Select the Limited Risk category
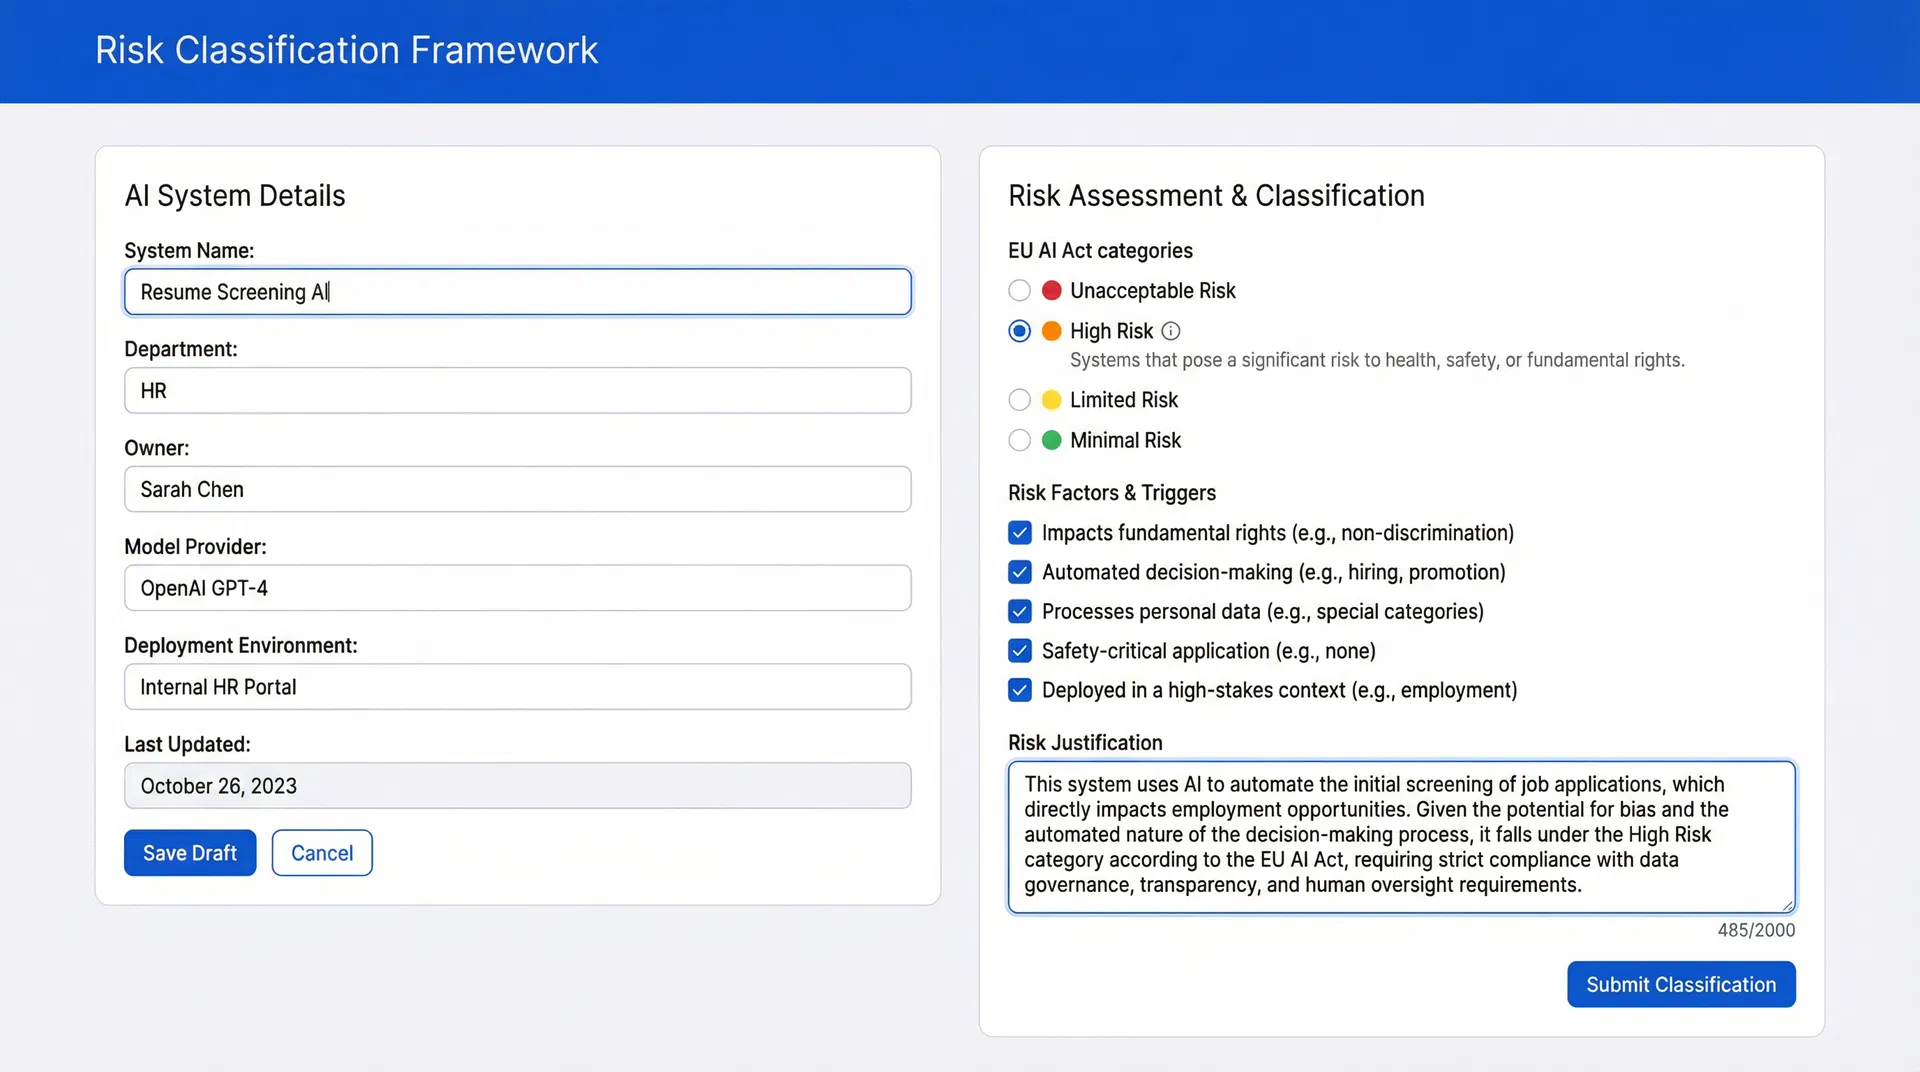 pos(1019,399)
